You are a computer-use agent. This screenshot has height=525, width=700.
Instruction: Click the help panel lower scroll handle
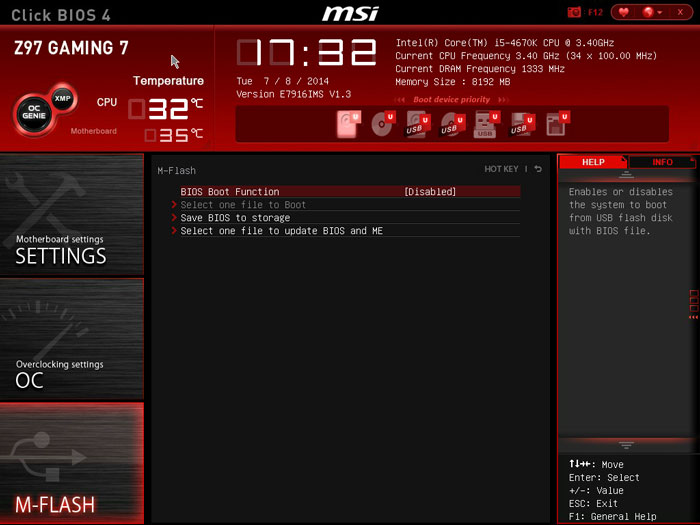626,445
